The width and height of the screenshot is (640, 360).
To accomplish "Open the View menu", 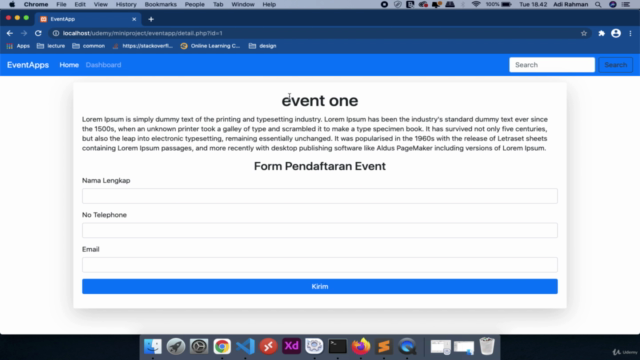I will click(100, 4).
